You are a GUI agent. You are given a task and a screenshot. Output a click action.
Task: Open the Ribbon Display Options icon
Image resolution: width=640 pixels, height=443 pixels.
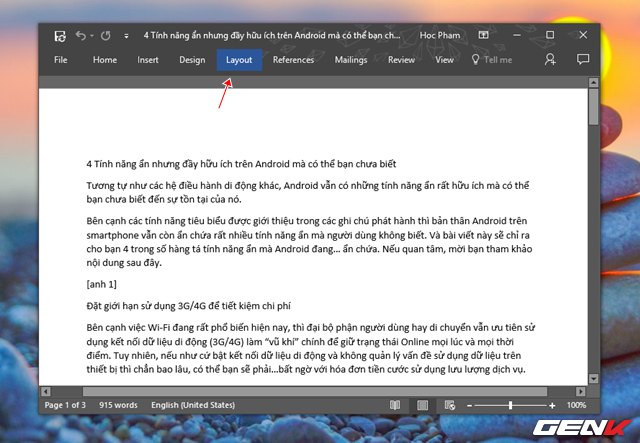pyautogui.click(x=484, y=35)
